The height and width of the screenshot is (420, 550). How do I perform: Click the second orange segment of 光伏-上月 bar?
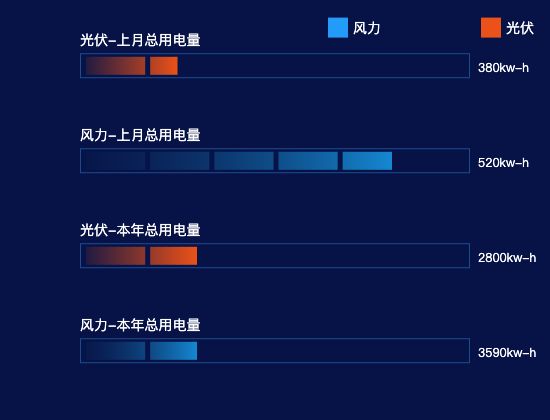pos(164,66)
